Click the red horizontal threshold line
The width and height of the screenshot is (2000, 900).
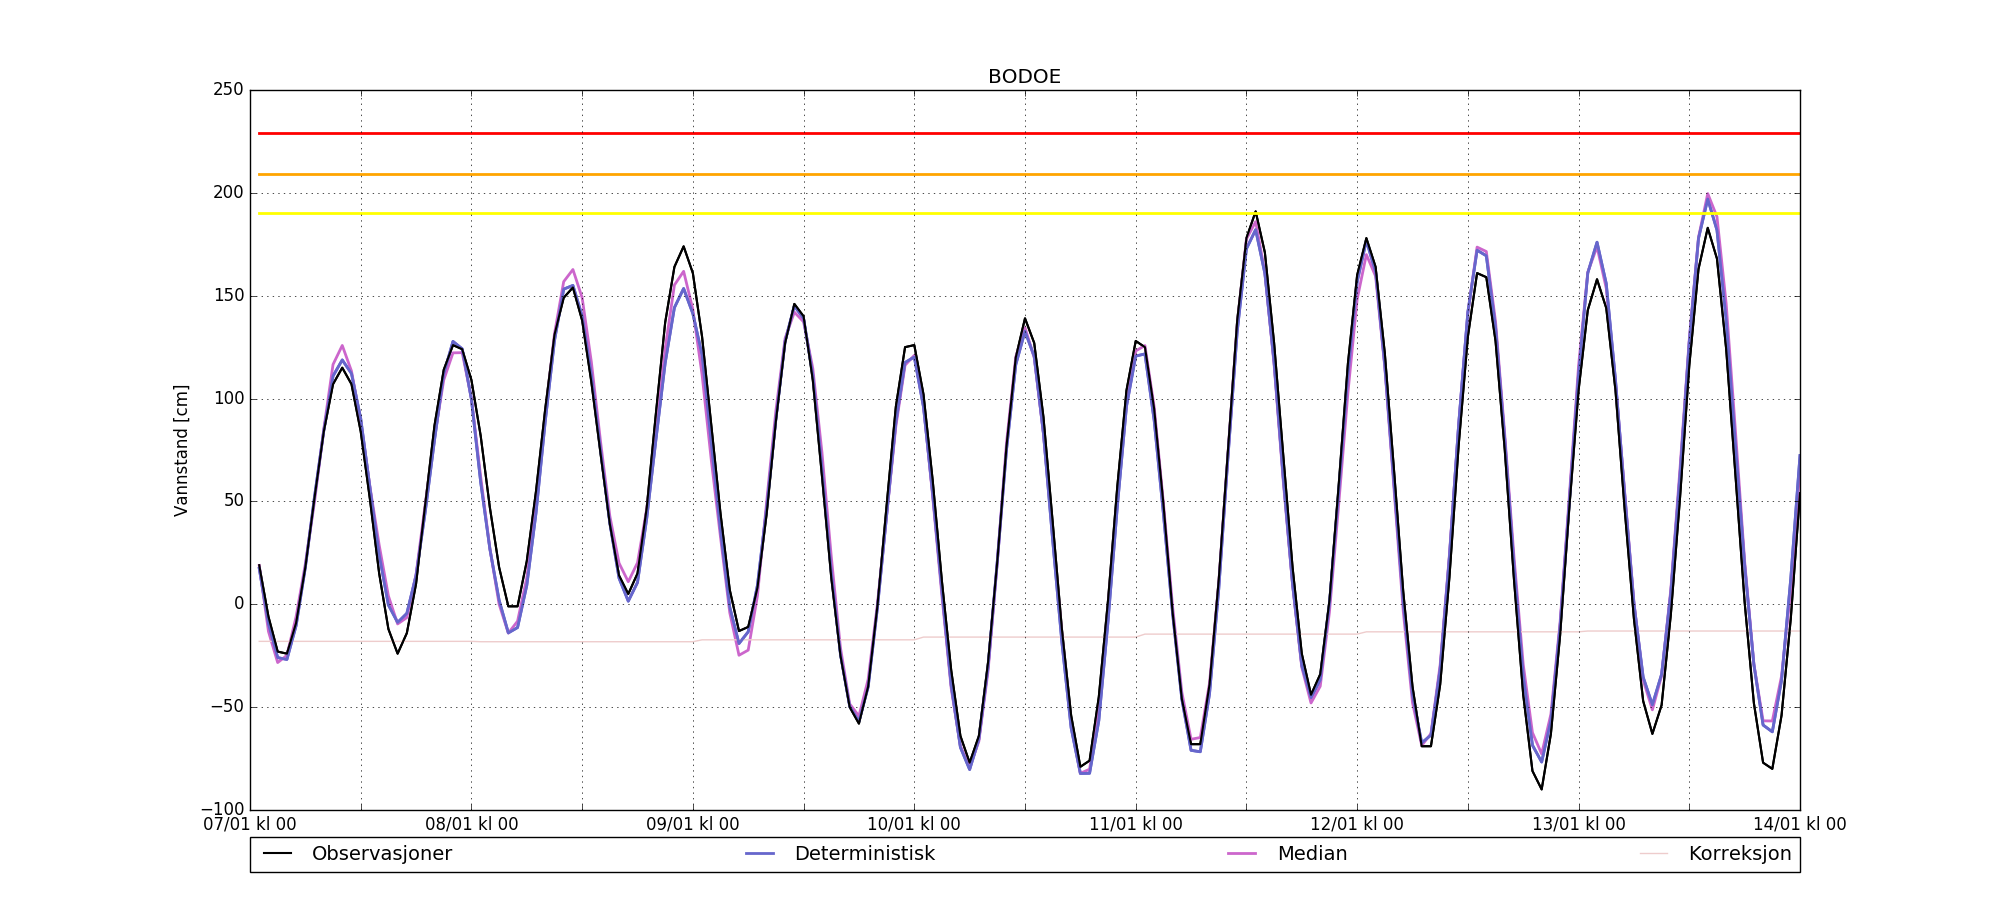coord(1029,133)
